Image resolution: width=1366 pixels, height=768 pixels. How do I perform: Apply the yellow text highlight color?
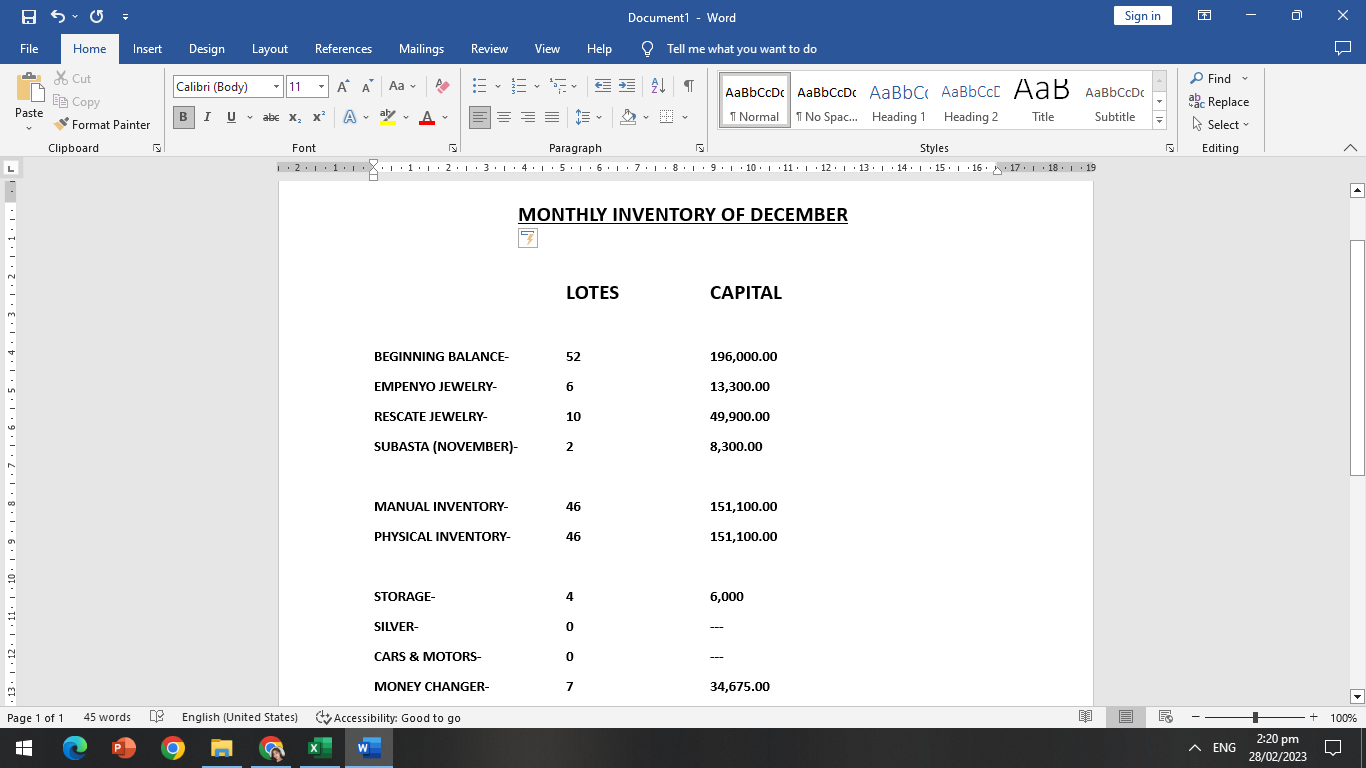tap(388, 117)
